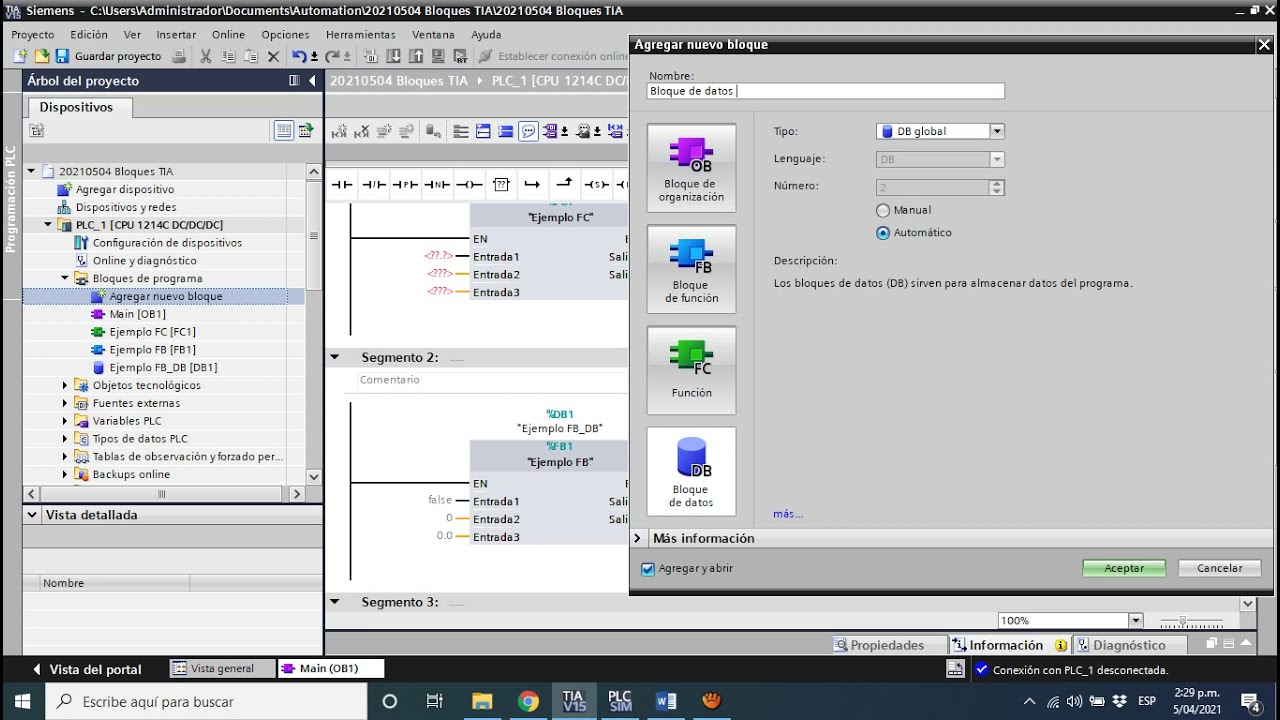The image size is (1280, 720).
Task: Click the open branch instruction icon
Action: click(x=532, y=185)
